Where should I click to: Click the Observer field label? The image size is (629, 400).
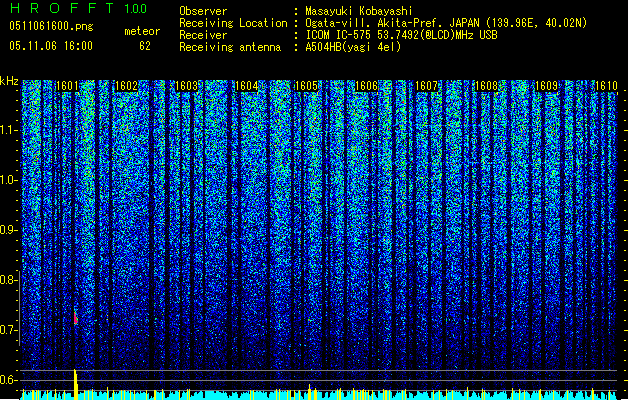(203, 11)
